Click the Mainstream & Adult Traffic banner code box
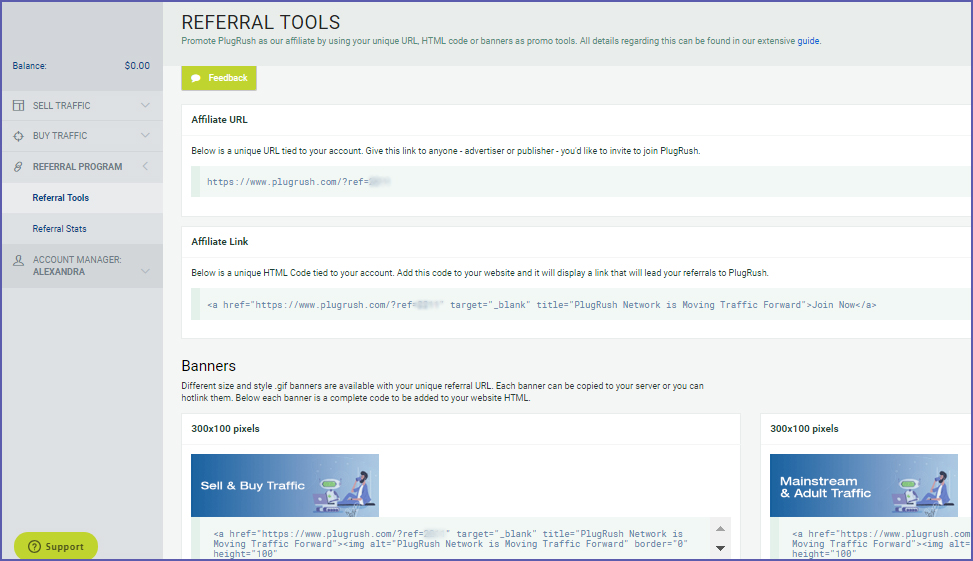 tap(871, 539)
